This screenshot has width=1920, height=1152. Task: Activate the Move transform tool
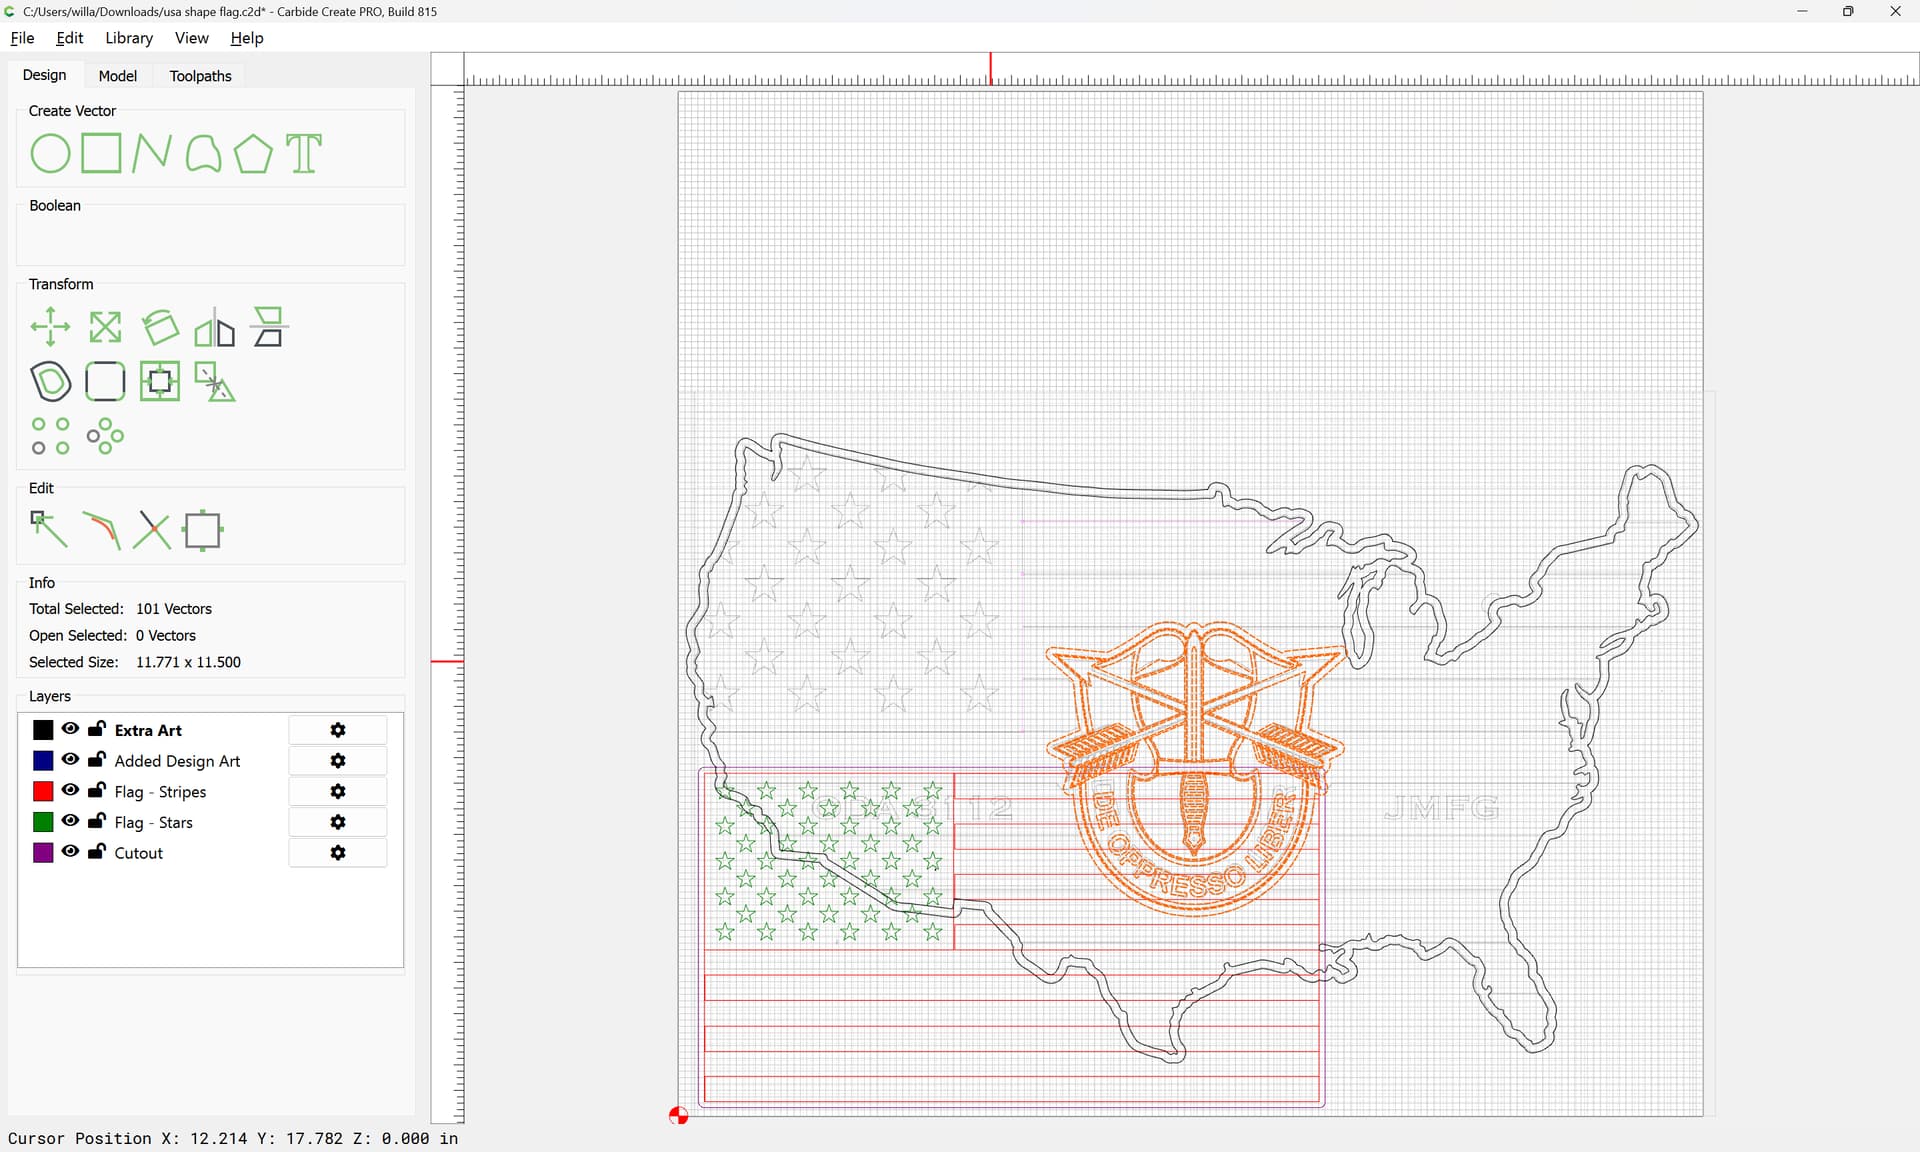(x=50, y=327)
